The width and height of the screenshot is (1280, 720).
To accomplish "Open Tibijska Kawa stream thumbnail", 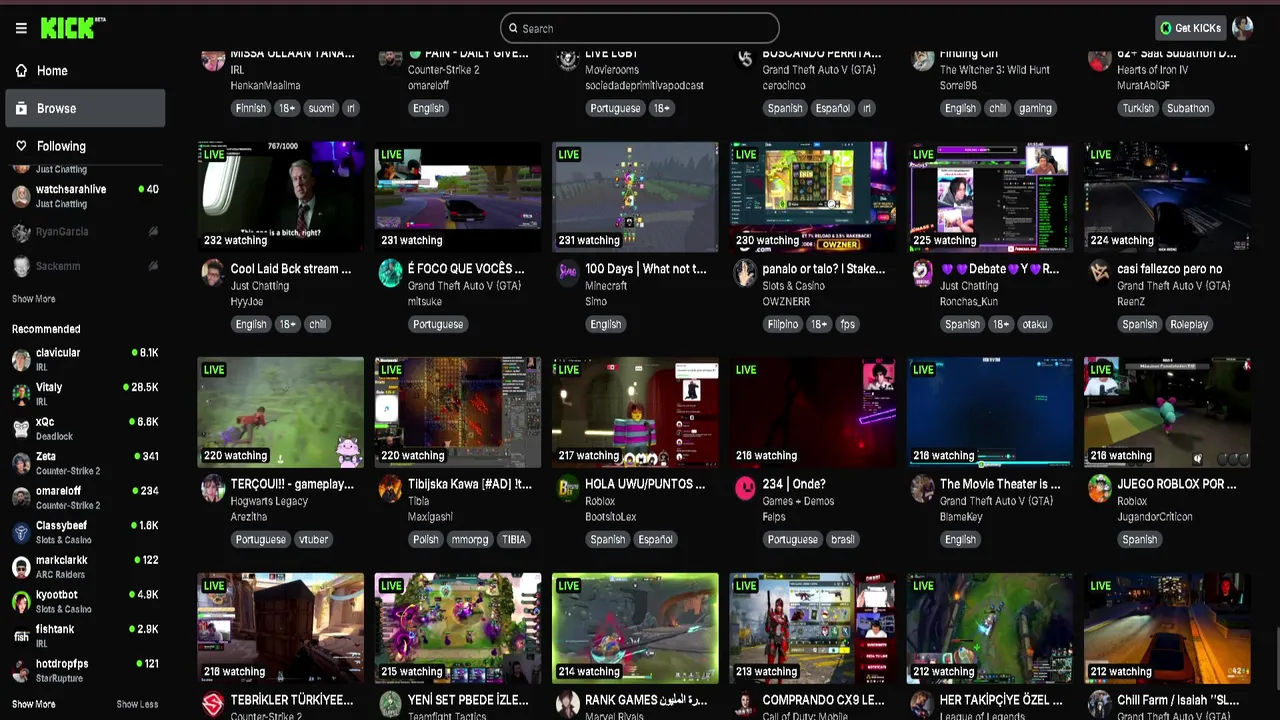I will [458, 412].
